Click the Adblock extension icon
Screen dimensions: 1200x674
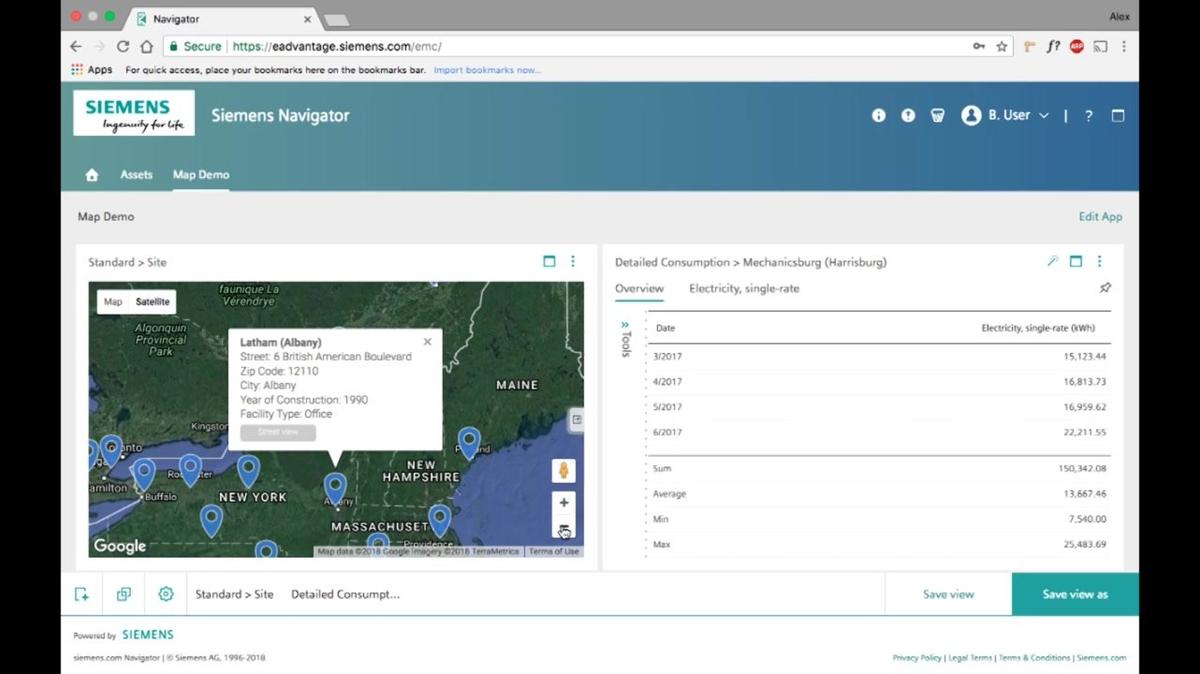pos(1077,46)
